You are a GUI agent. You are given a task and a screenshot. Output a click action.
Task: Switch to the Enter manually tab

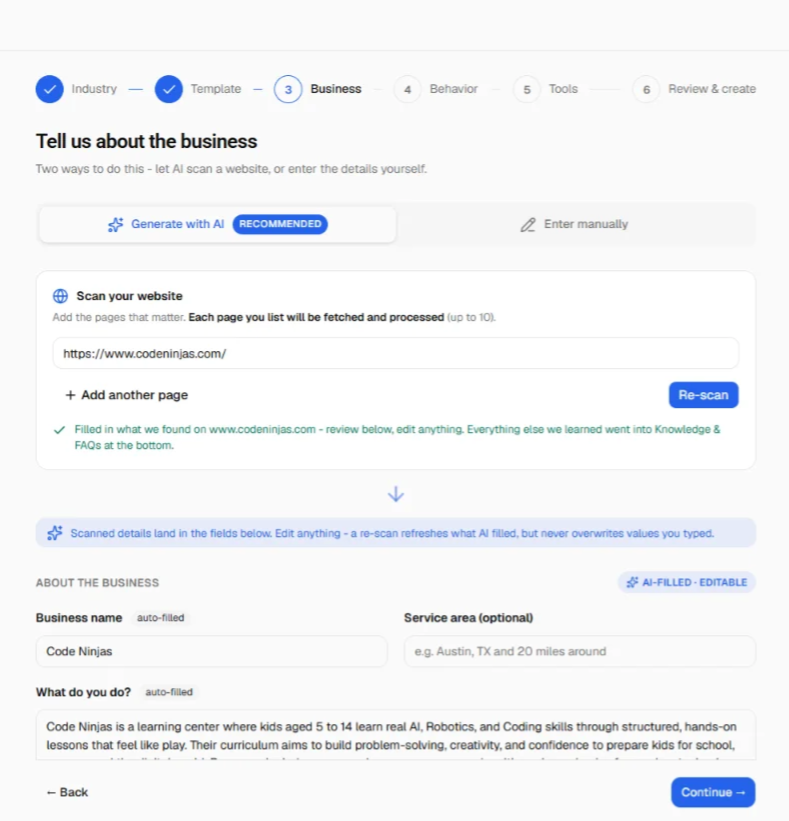[574, 224]
